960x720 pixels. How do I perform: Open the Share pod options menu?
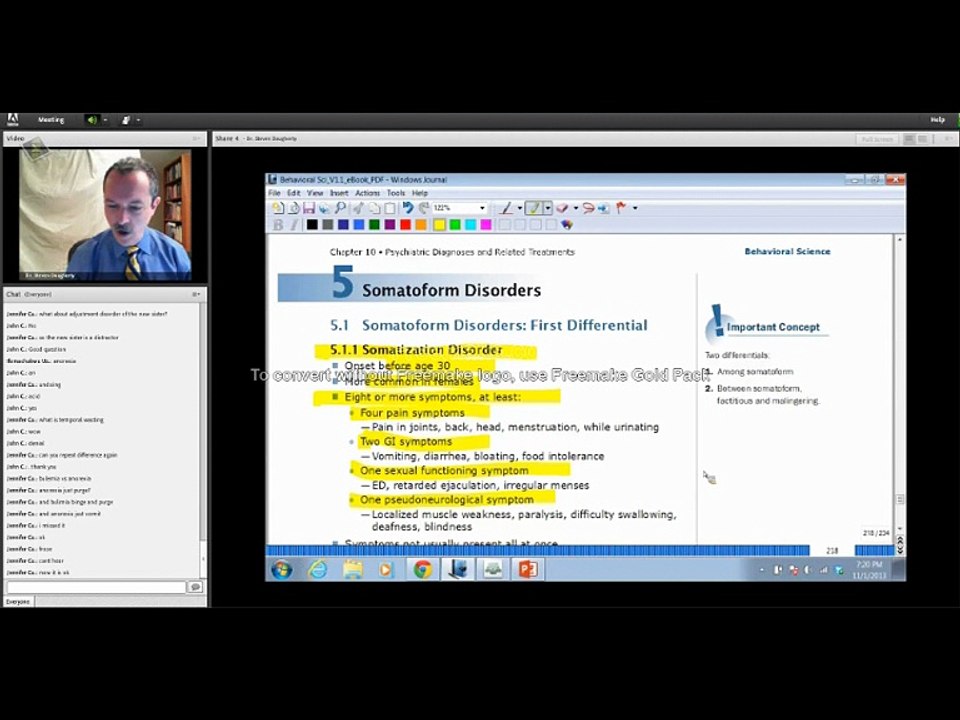click(948, 139)
